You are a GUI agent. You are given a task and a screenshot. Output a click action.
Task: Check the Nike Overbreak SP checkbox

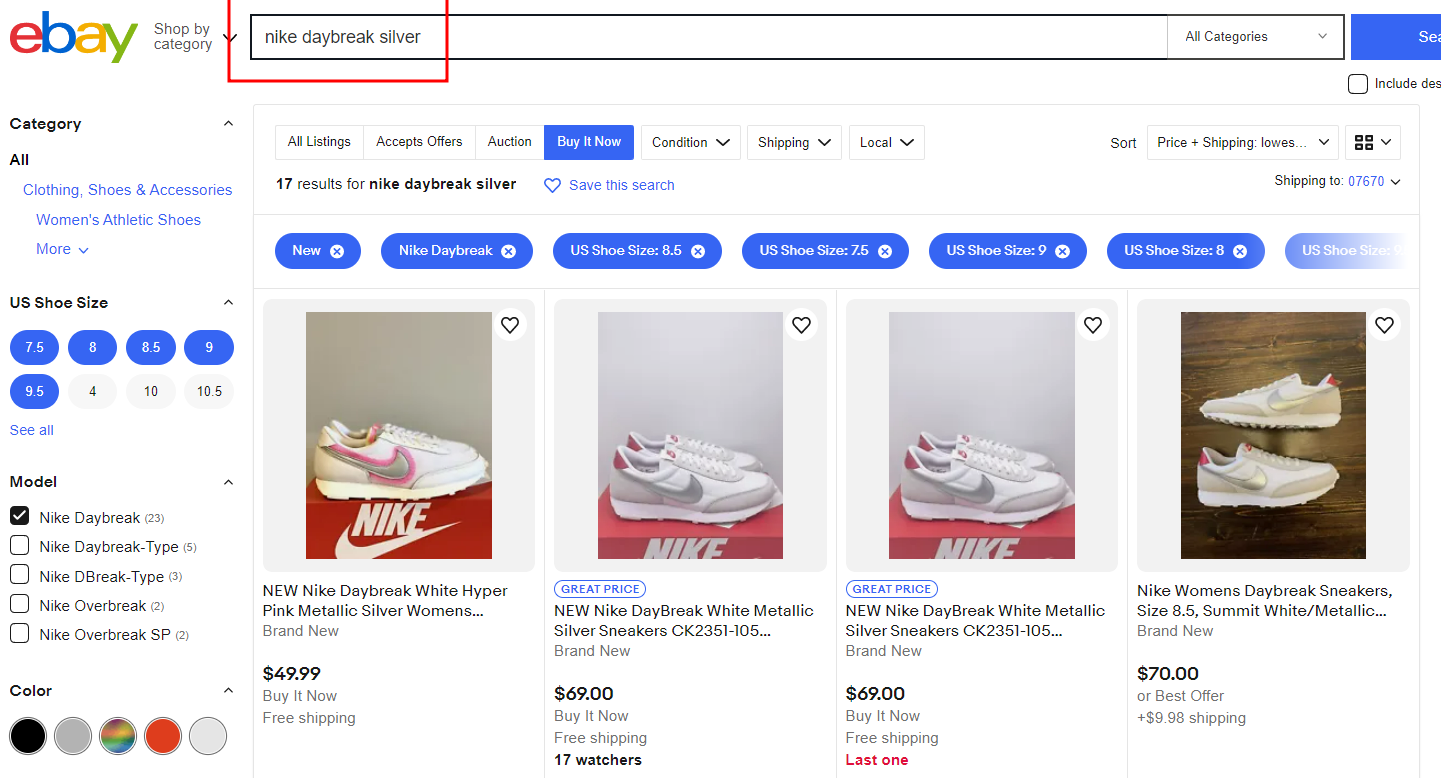click(19, 633)
